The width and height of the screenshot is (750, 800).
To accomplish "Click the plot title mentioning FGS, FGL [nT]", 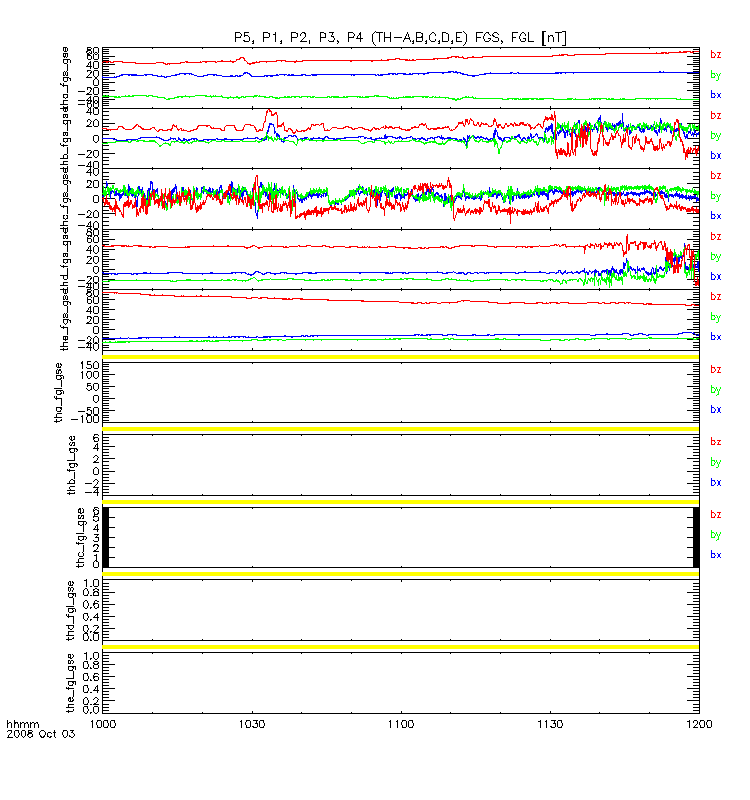I will click(x=400, y=38).
